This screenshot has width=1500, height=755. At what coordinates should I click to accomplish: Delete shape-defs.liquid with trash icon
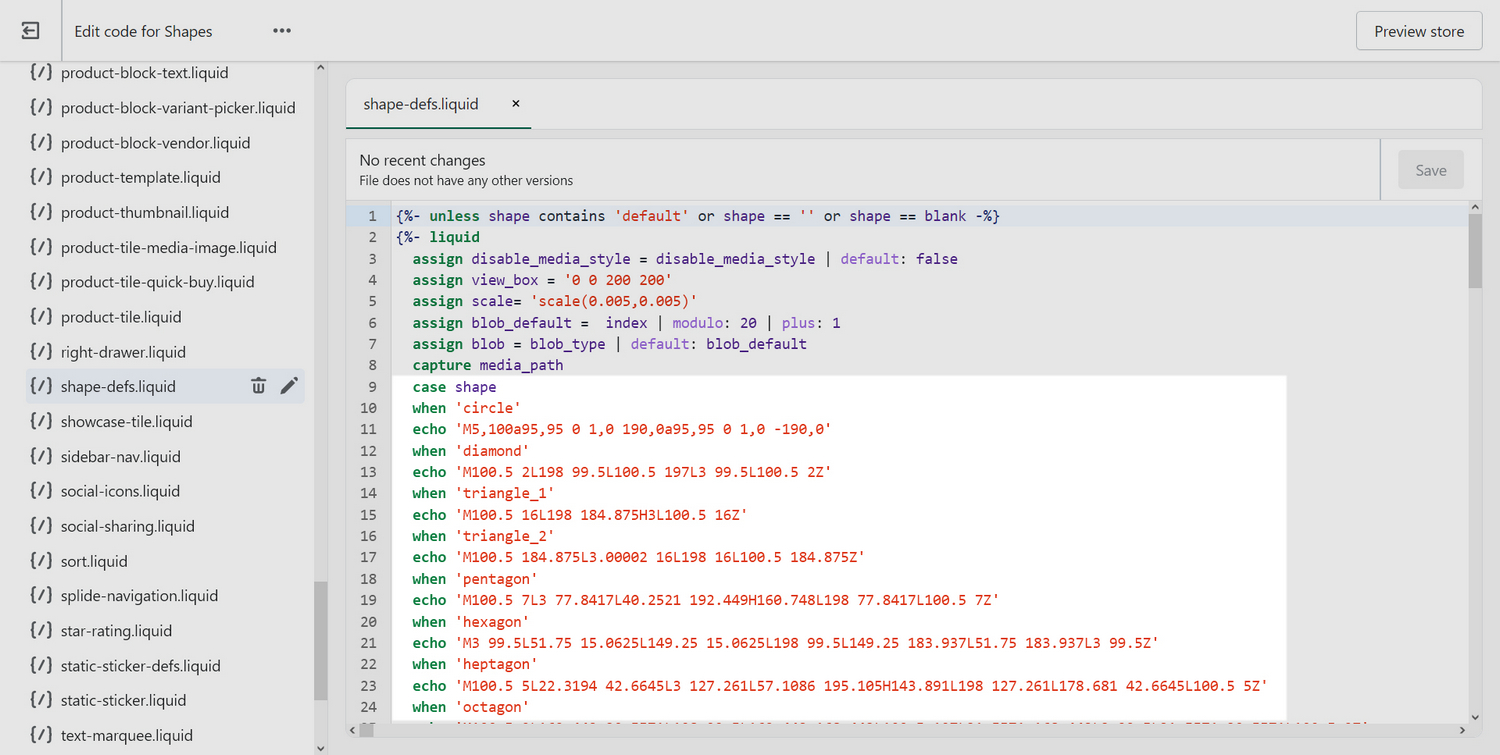point(258,386)
